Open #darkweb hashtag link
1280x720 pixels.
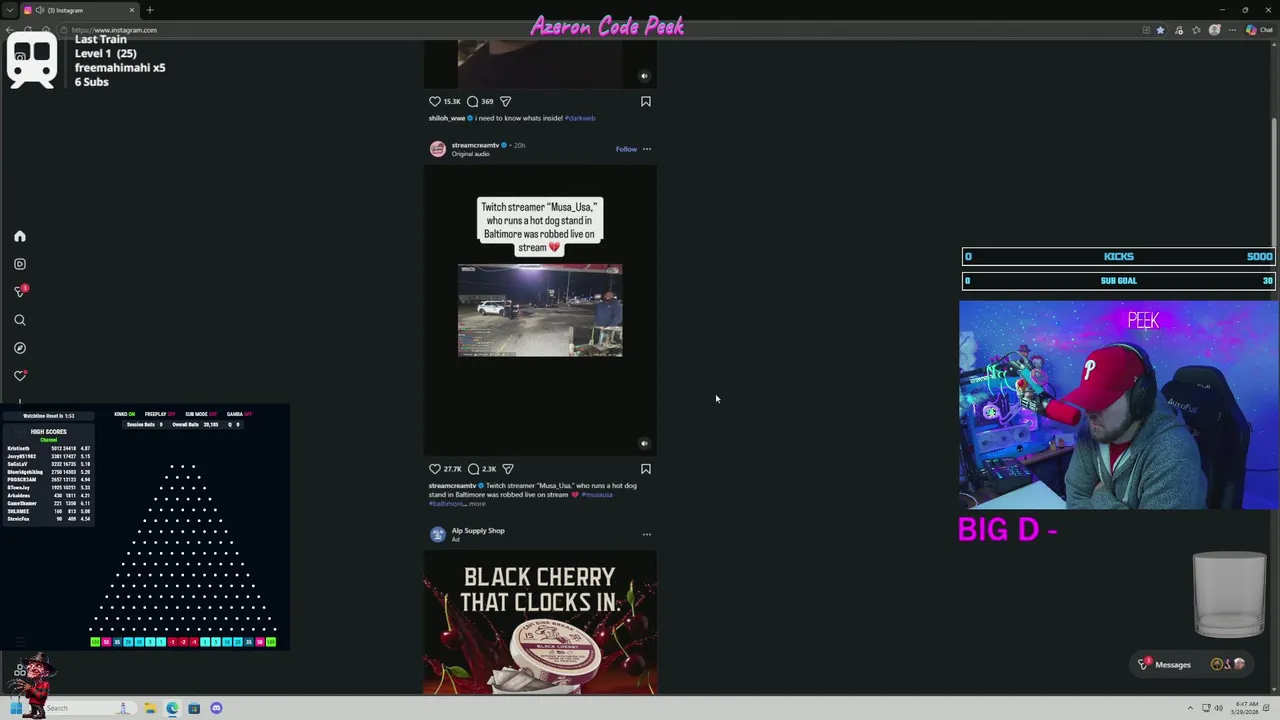[580, 118]
